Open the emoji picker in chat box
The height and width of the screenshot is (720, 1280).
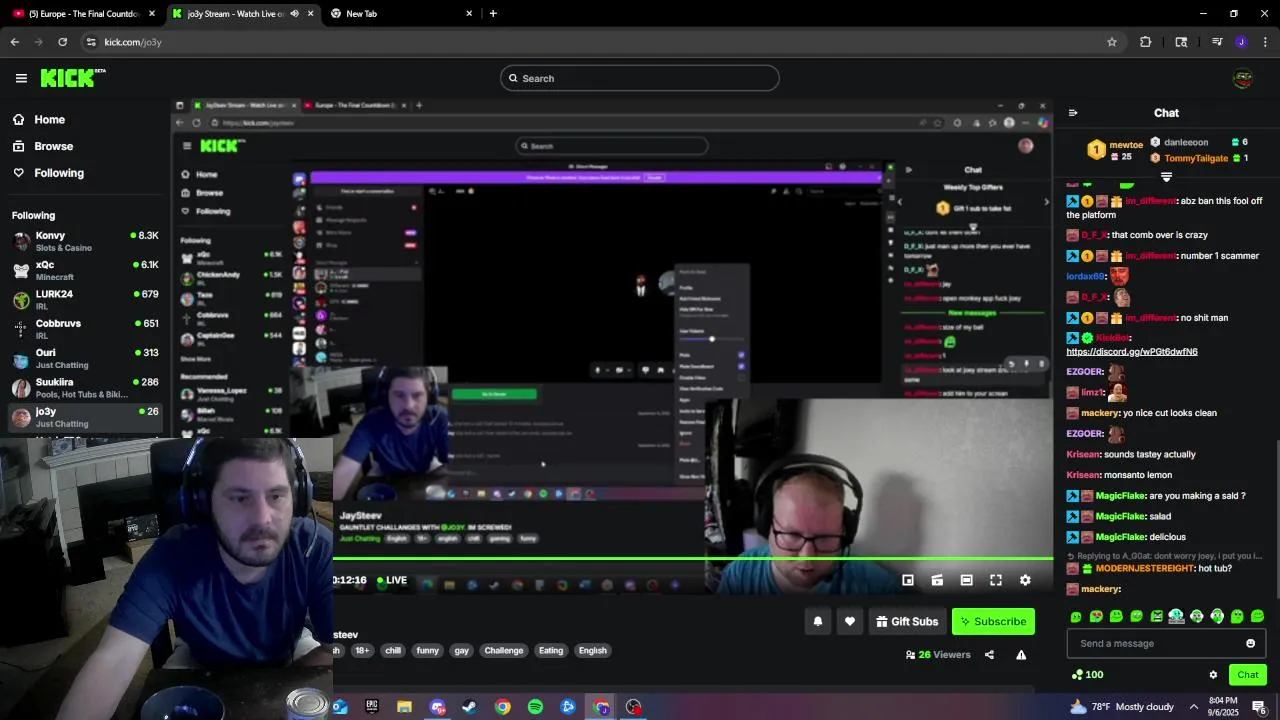click(x=1250, y=643)
